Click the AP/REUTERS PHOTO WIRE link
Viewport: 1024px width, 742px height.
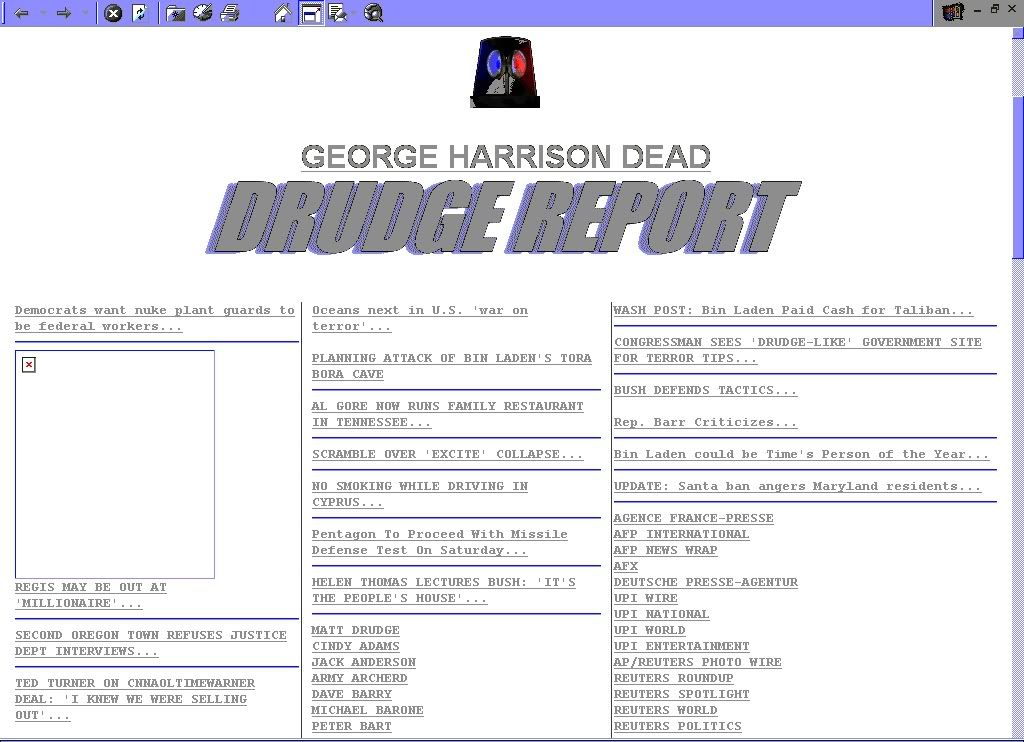[697, 662]
